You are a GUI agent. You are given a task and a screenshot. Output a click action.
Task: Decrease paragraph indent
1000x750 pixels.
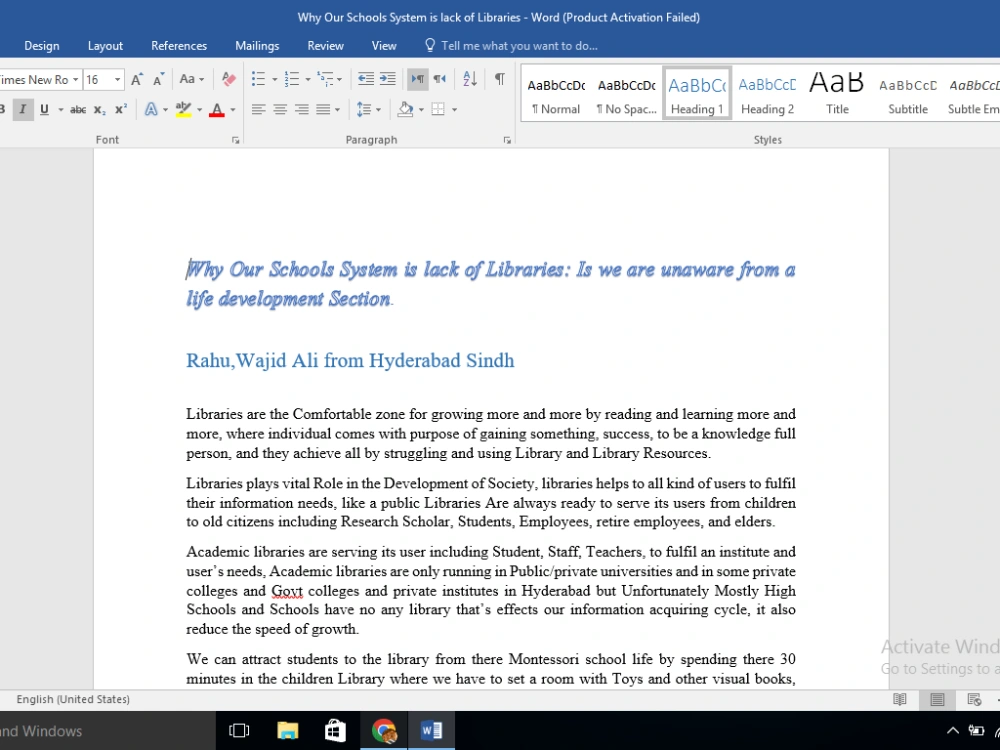[x=365, y=79]
